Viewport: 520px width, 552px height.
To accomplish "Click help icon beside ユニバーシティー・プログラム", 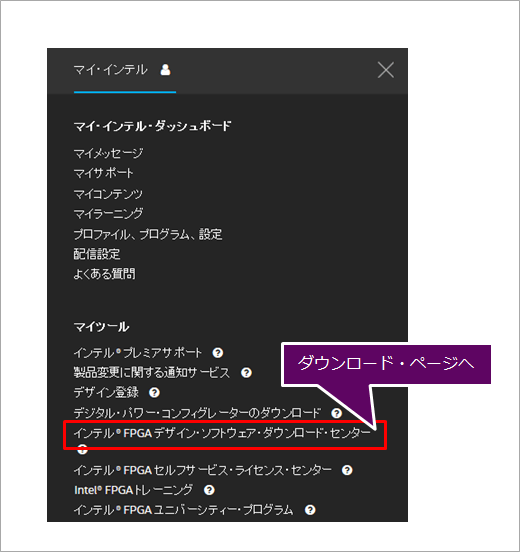I will pyautogui.click(x=310, y=510).
